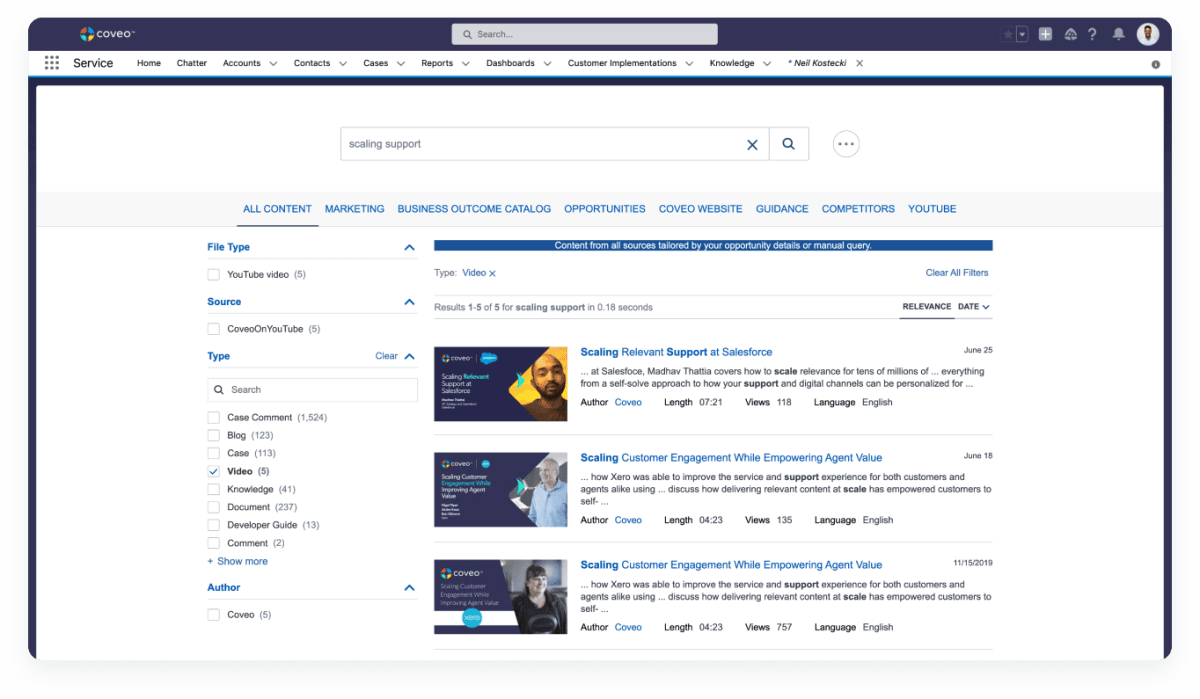This screenshot has width=1200, height=699.
Task: Click the Clear All Filters link
Action: coord(956,273)
